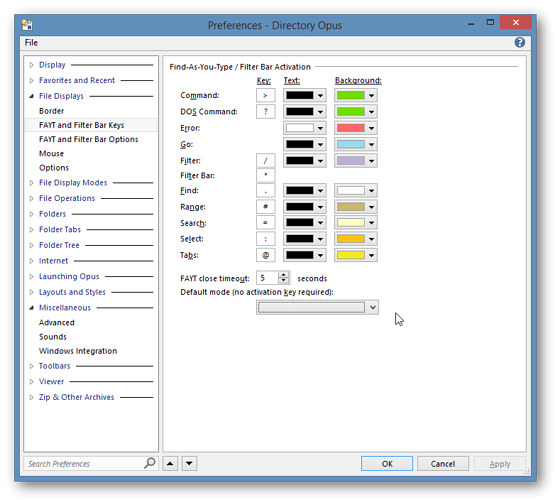555x500 pixels.
Task: Select FAYT and Filter Bar Options page
Action: tap(88, 139)
